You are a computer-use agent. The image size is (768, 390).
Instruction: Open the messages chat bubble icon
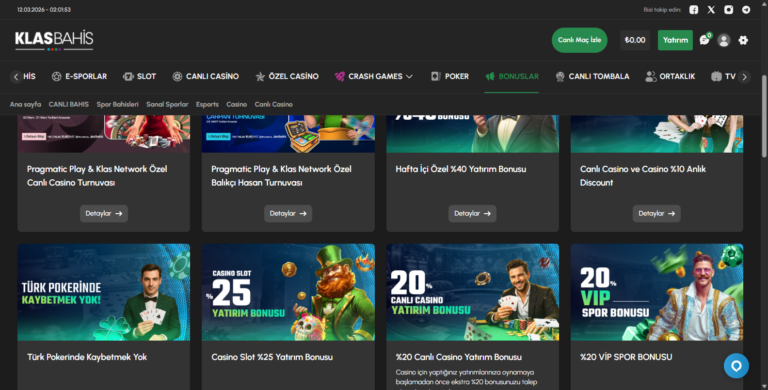coord(705,40)
